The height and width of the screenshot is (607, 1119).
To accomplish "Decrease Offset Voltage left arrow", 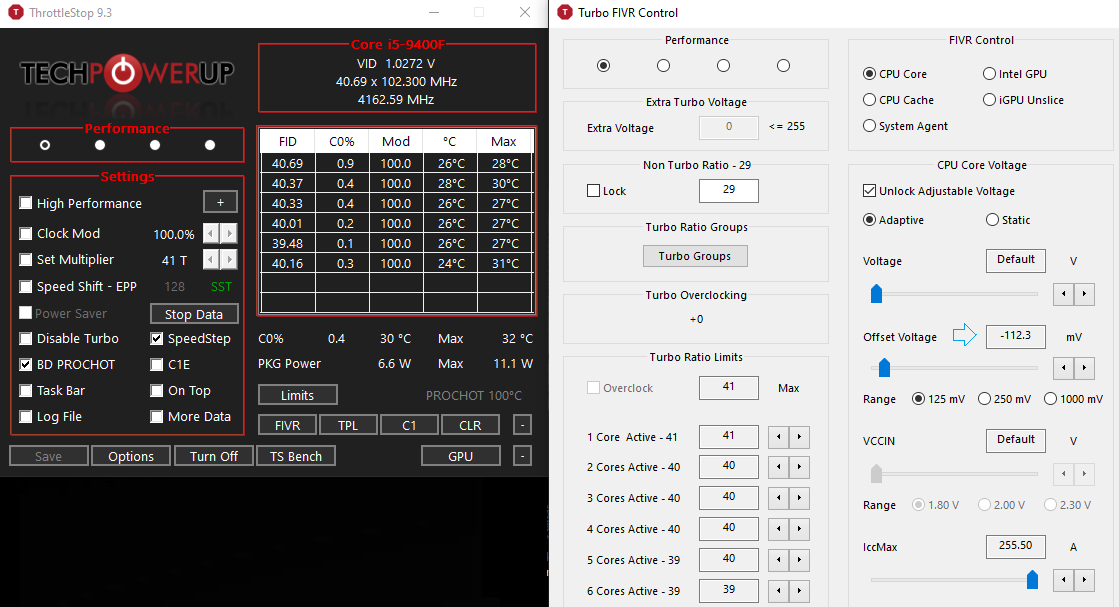I will 1064,367.
